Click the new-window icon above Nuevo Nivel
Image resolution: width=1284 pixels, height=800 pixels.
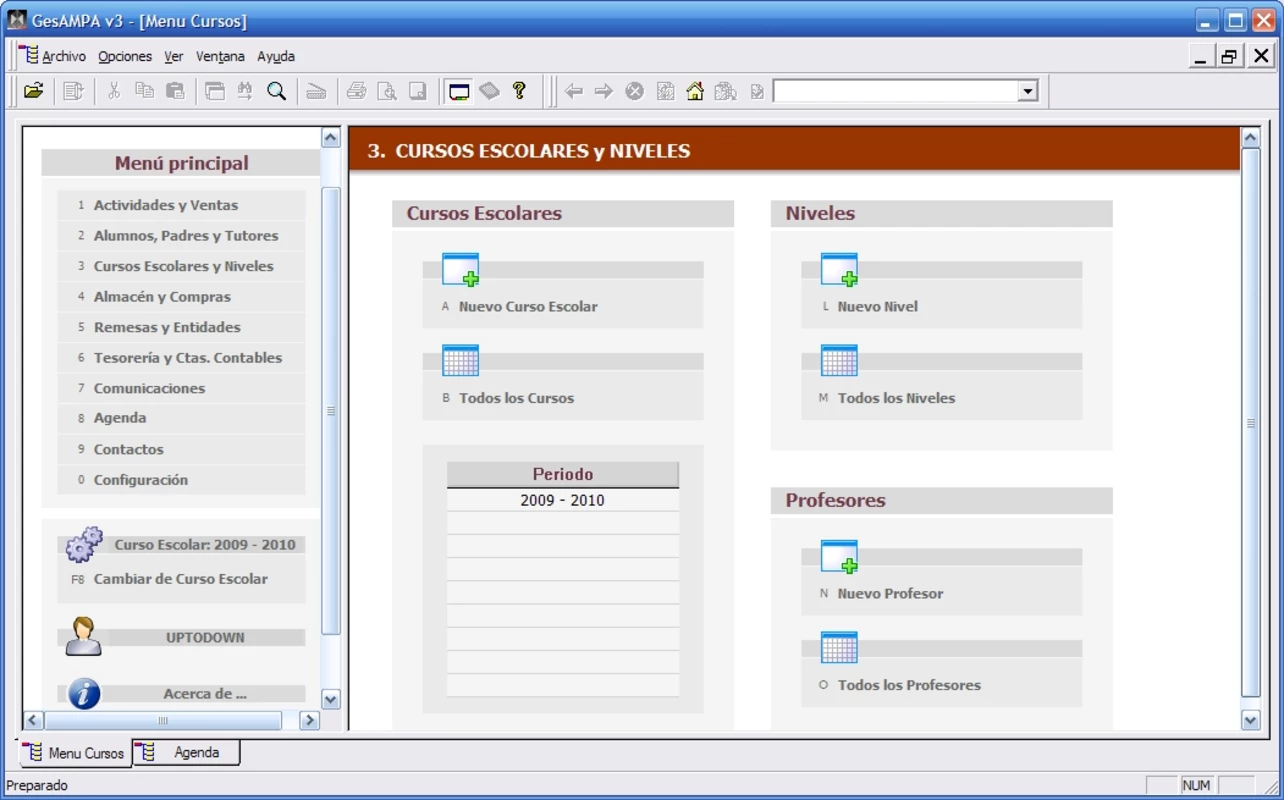(839, 269)
